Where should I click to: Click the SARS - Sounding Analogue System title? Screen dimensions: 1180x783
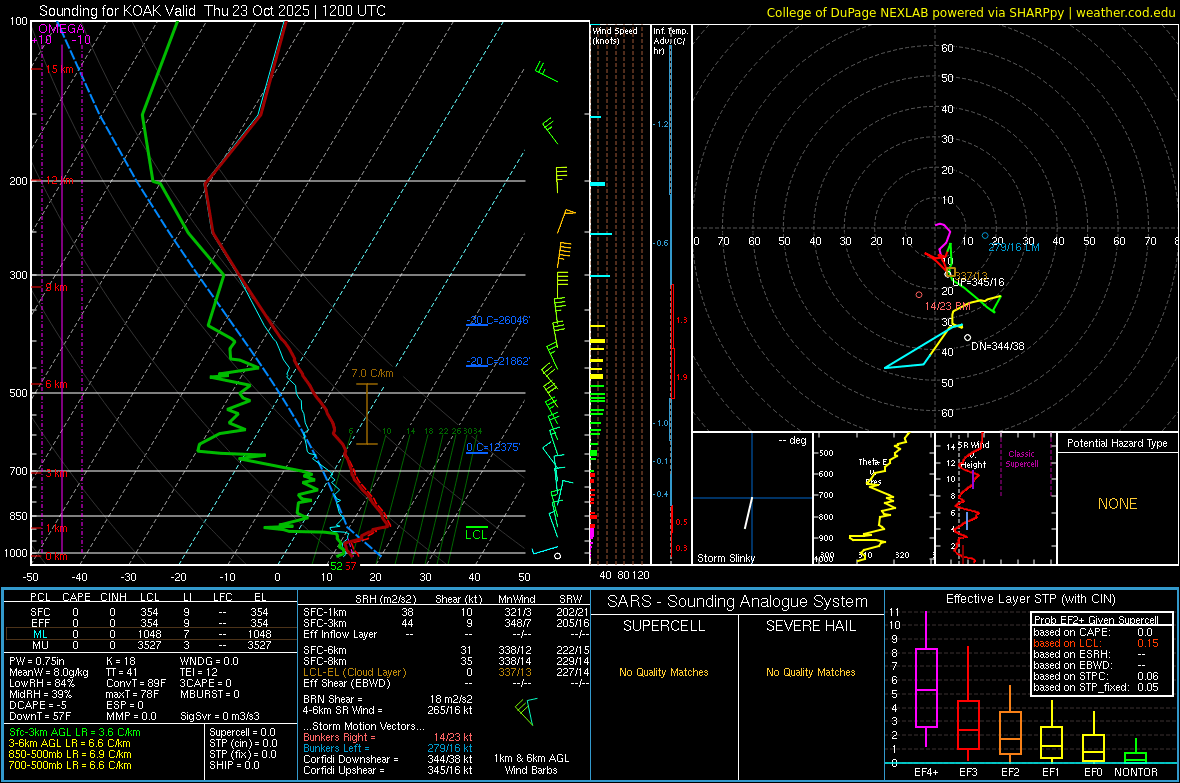point(738,602)
